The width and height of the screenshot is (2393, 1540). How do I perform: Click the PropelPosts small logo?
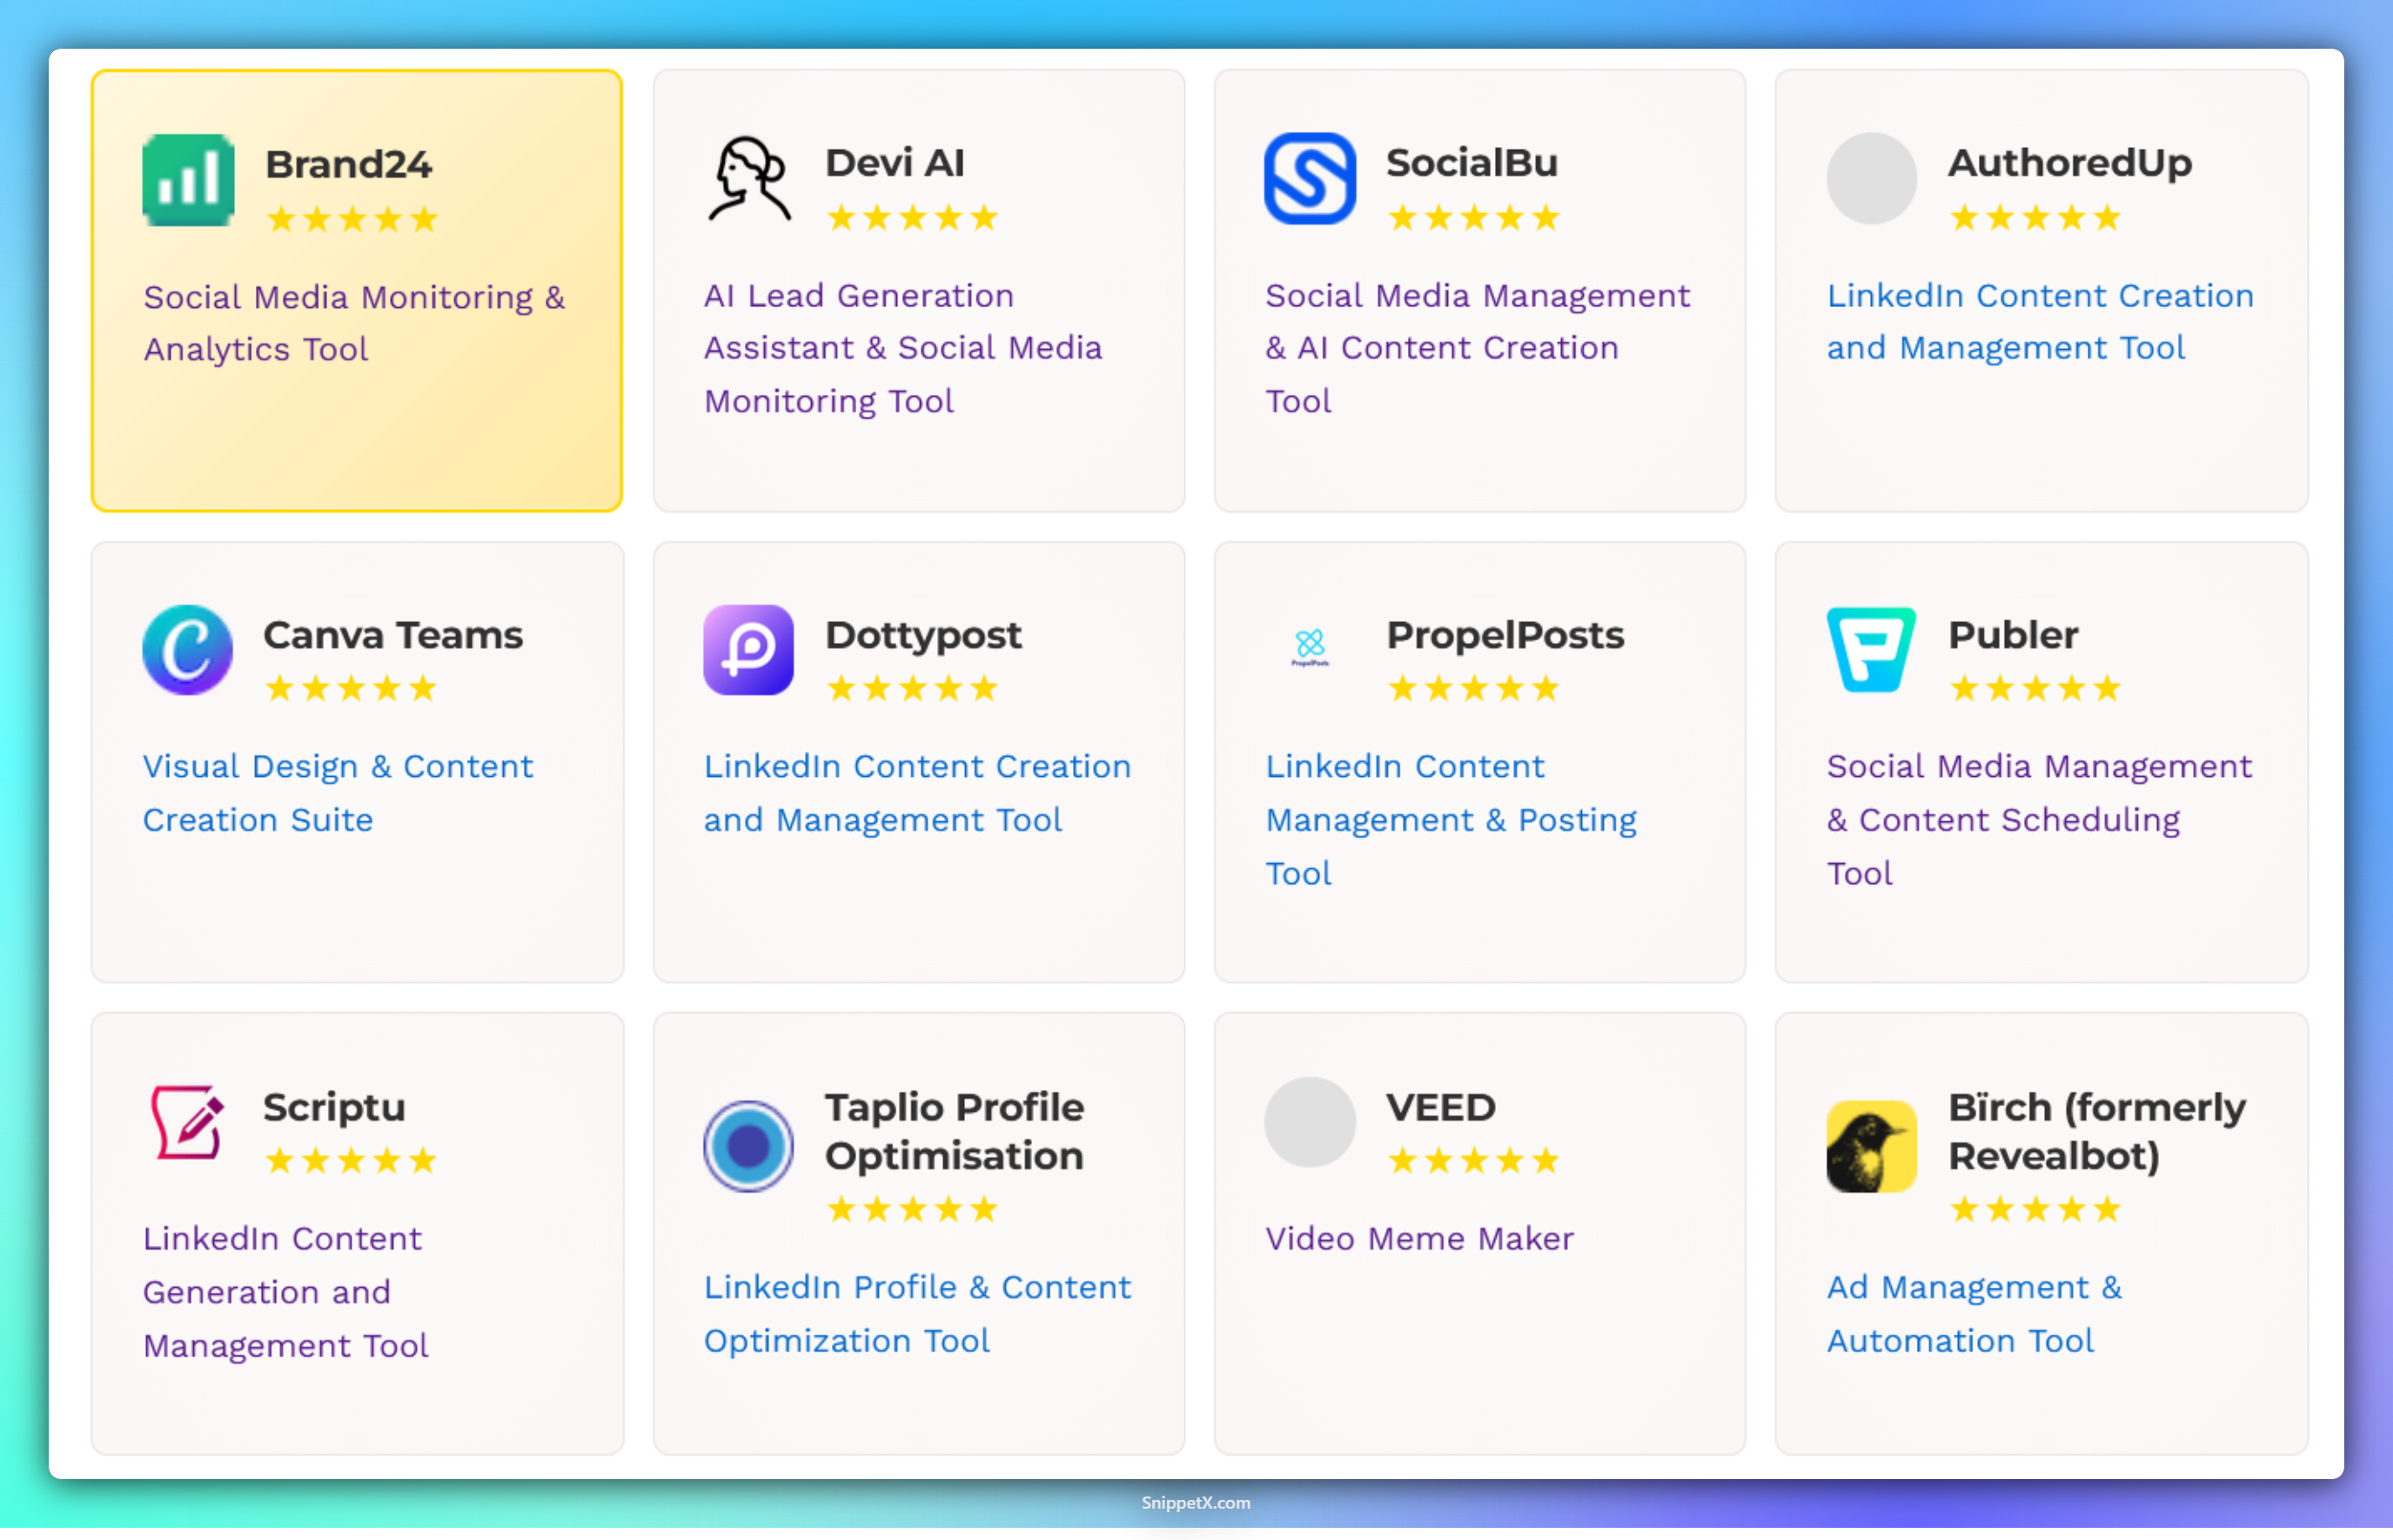[x=1310, y=648]
